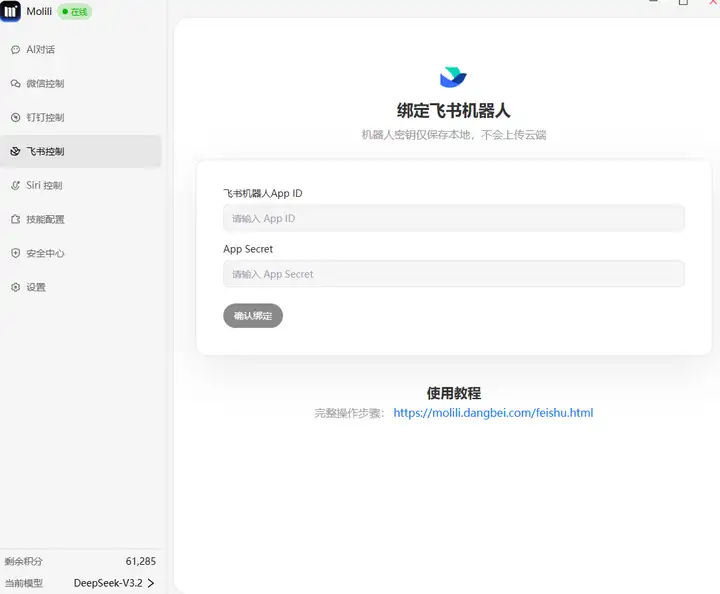The image size is (720, 594).
Task: Open 技能配置 page
Action: tap(80, 219)
